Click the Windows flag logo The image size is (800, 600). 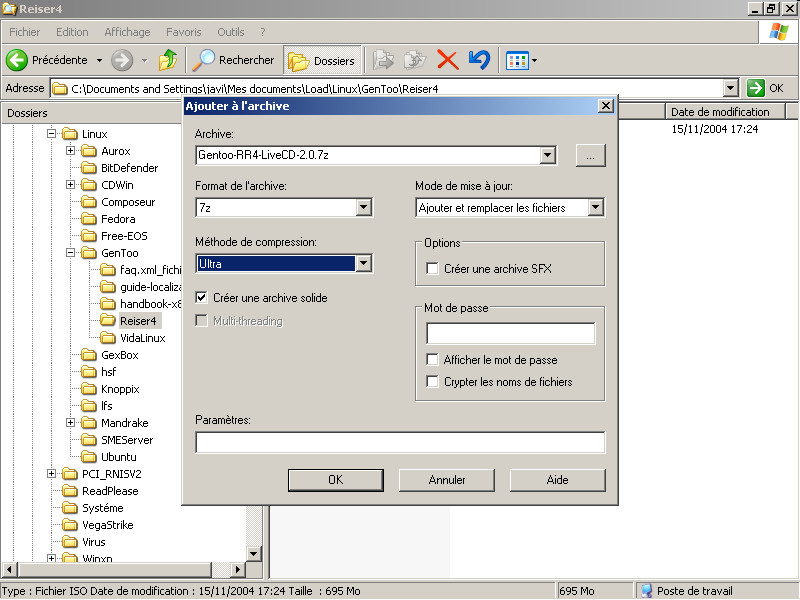pyautogui.click(x=779, y=32)
